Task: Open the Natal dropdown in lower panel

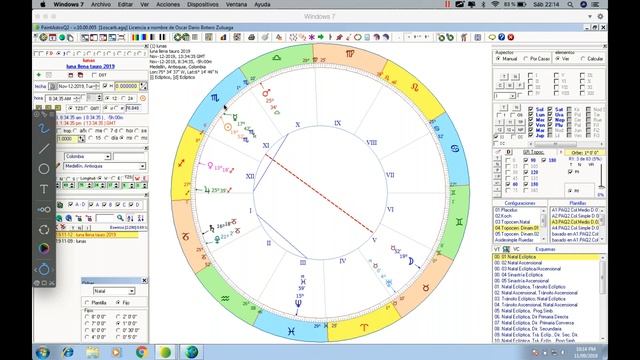Action: 131,291
